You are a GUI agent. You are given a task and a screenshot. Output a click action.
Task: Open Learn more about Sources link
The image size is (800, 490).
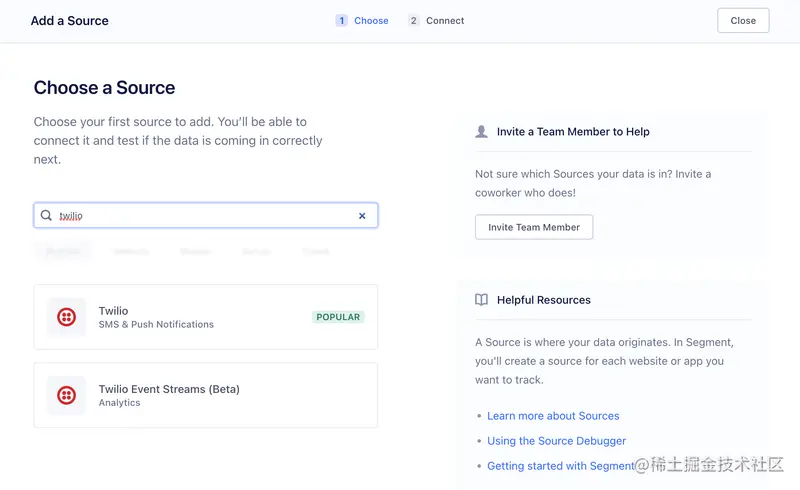click(x=553, y=416)
